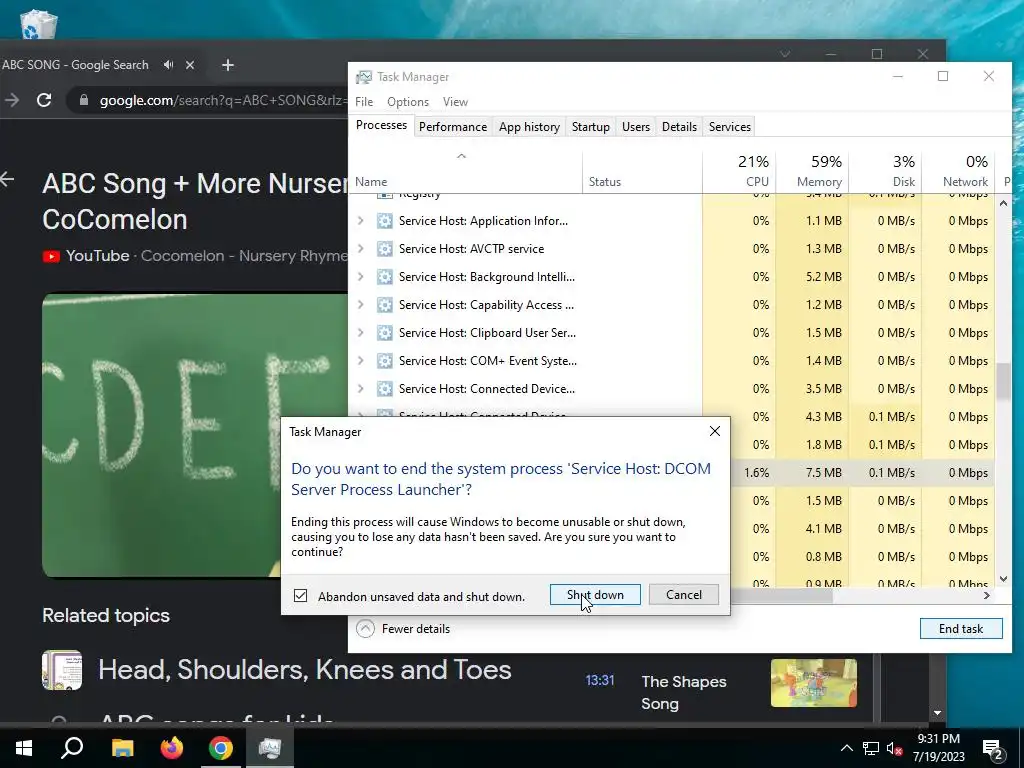Open the Windows Start menu

pos(24,748)
